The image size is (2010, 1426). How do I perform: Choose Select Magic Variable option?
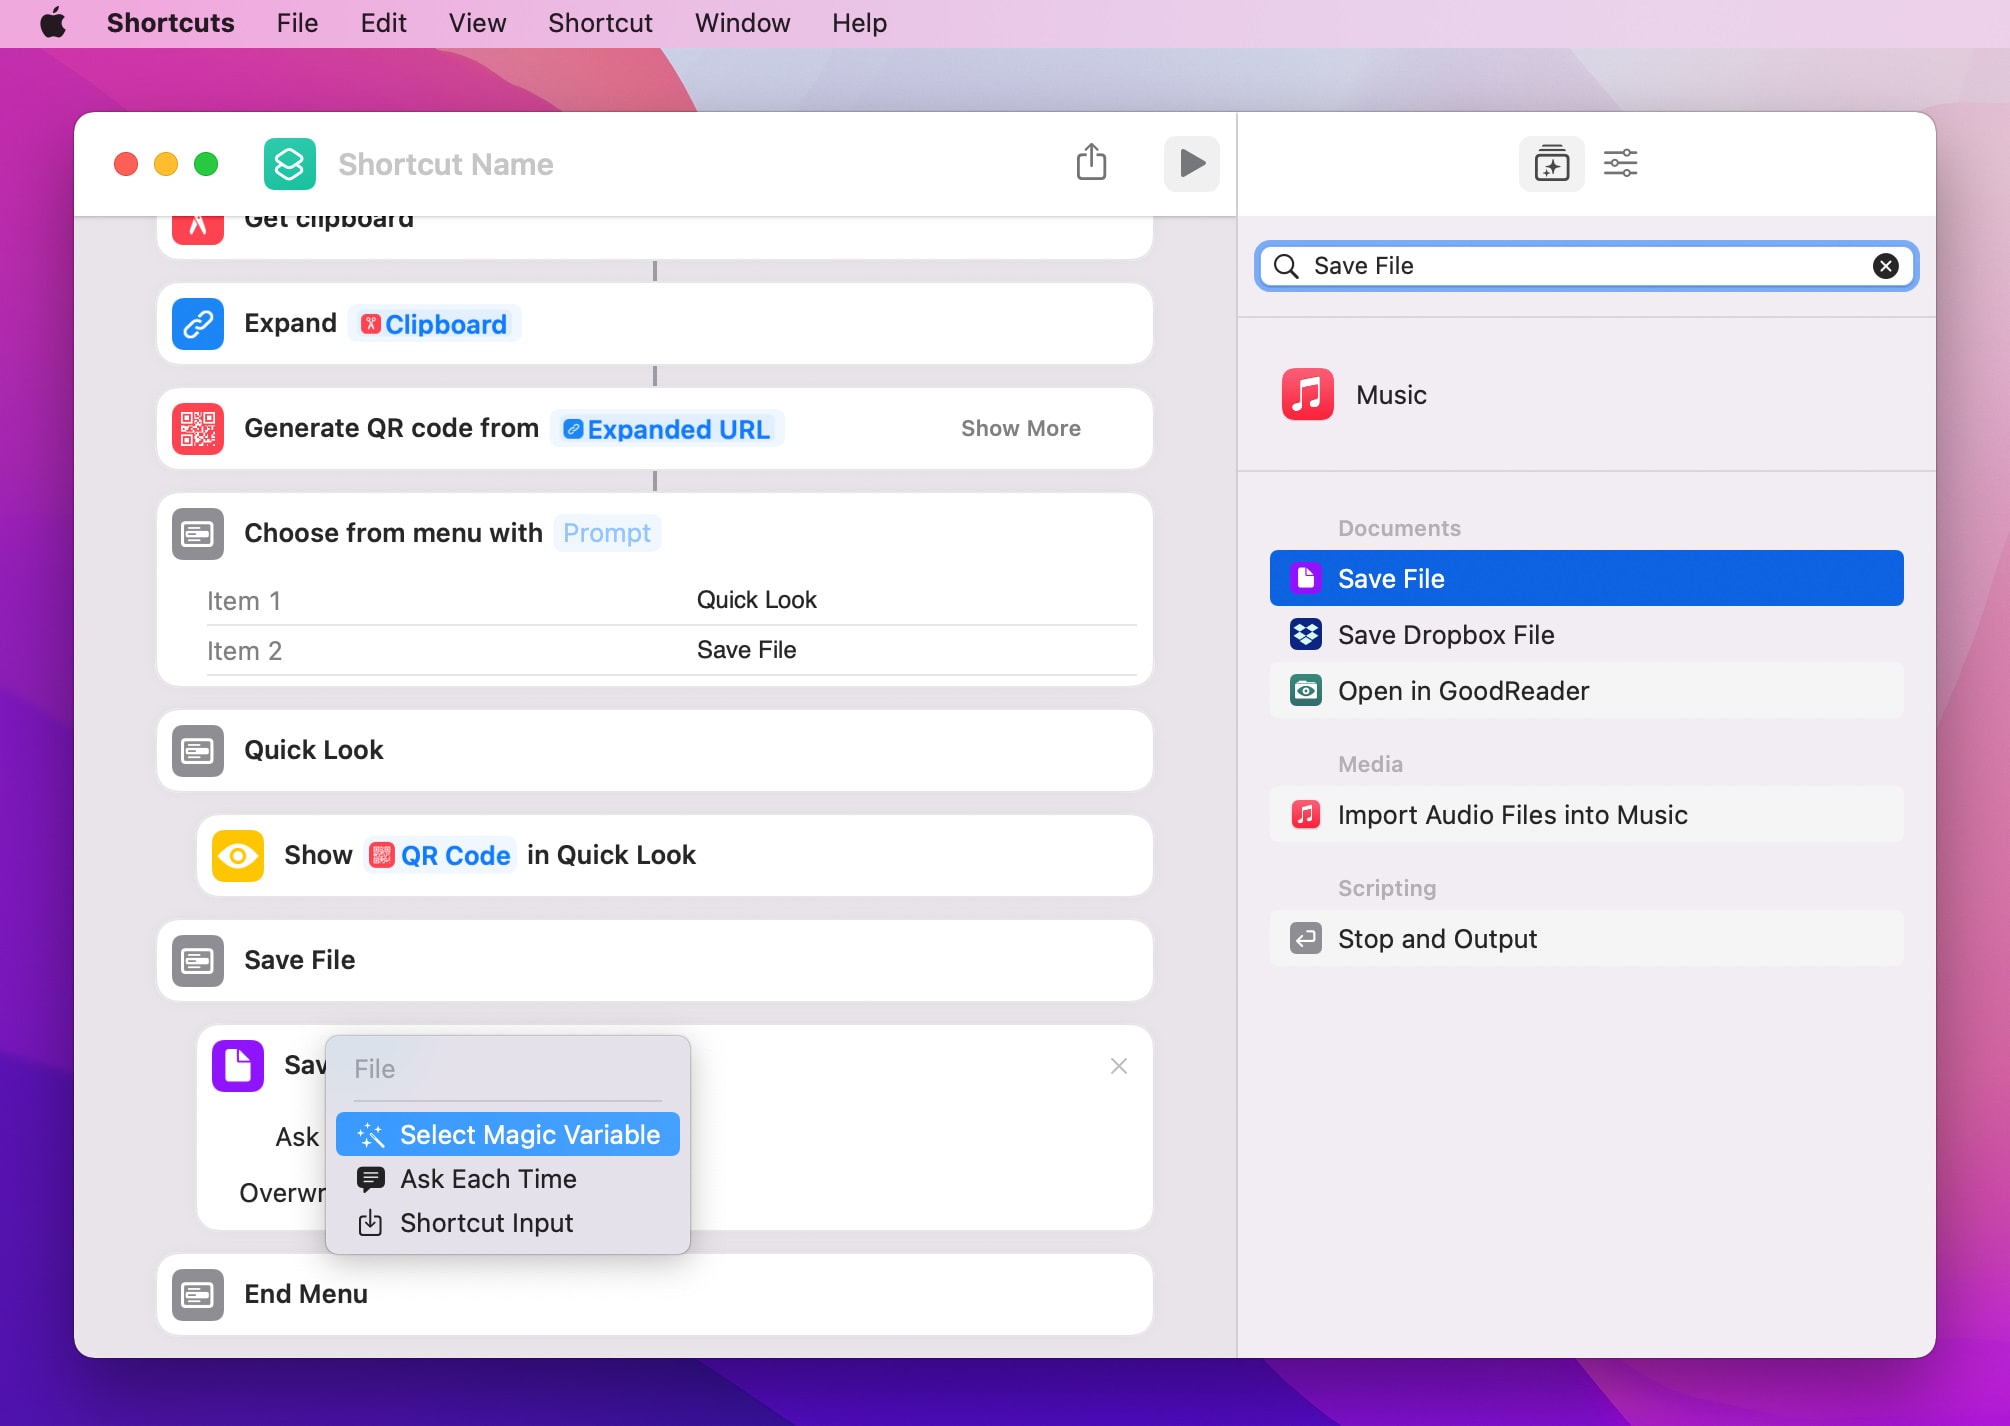pos(508,1134)
